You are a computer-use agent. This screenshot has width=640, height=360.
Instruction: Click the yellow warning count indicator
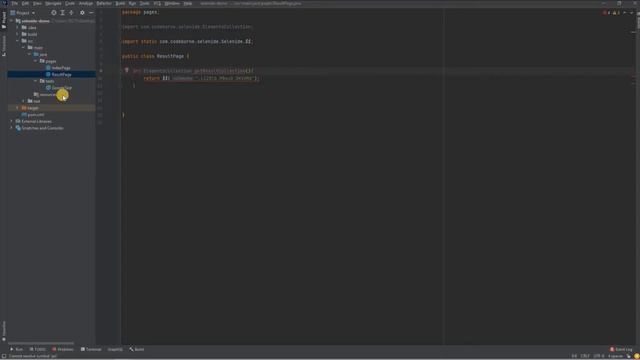pos(616,13)
